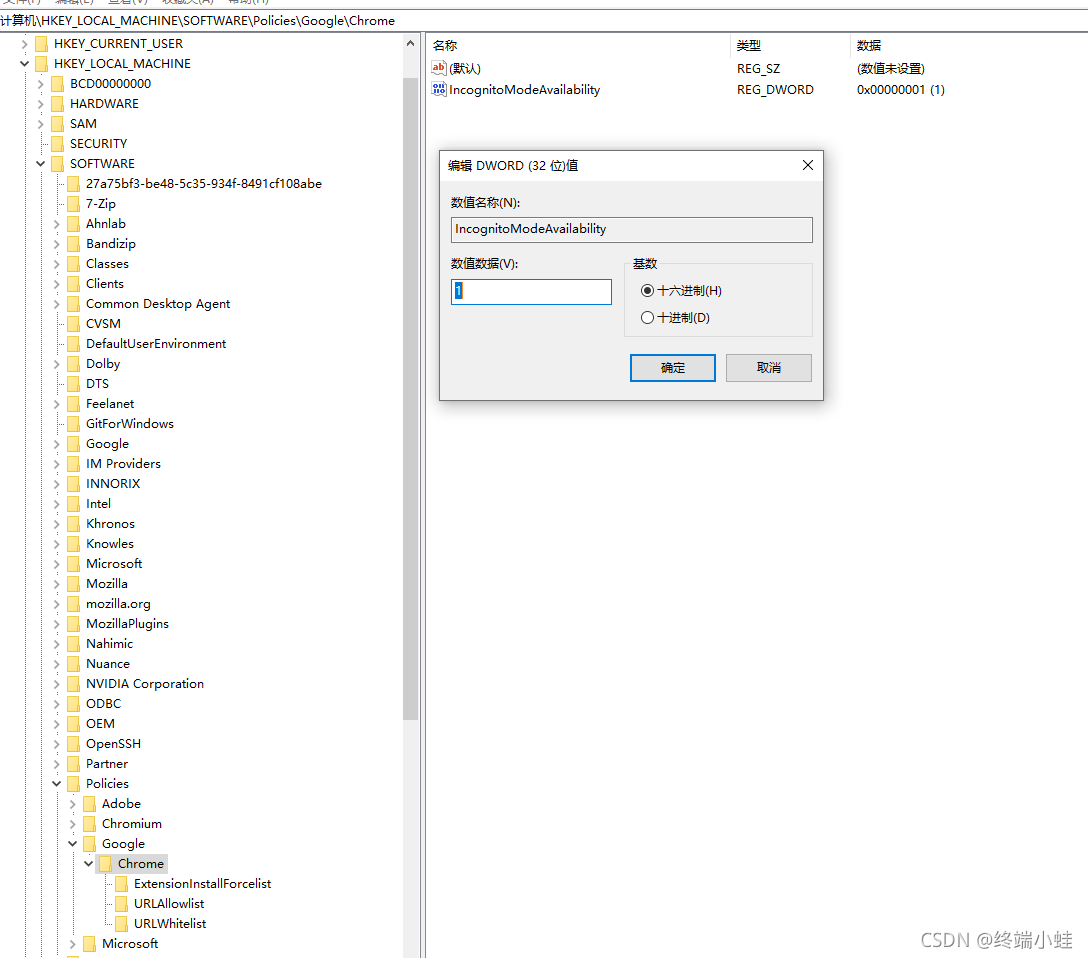Click the CVSM folder icon
1088x958 pixels.
tap(74, 323)
